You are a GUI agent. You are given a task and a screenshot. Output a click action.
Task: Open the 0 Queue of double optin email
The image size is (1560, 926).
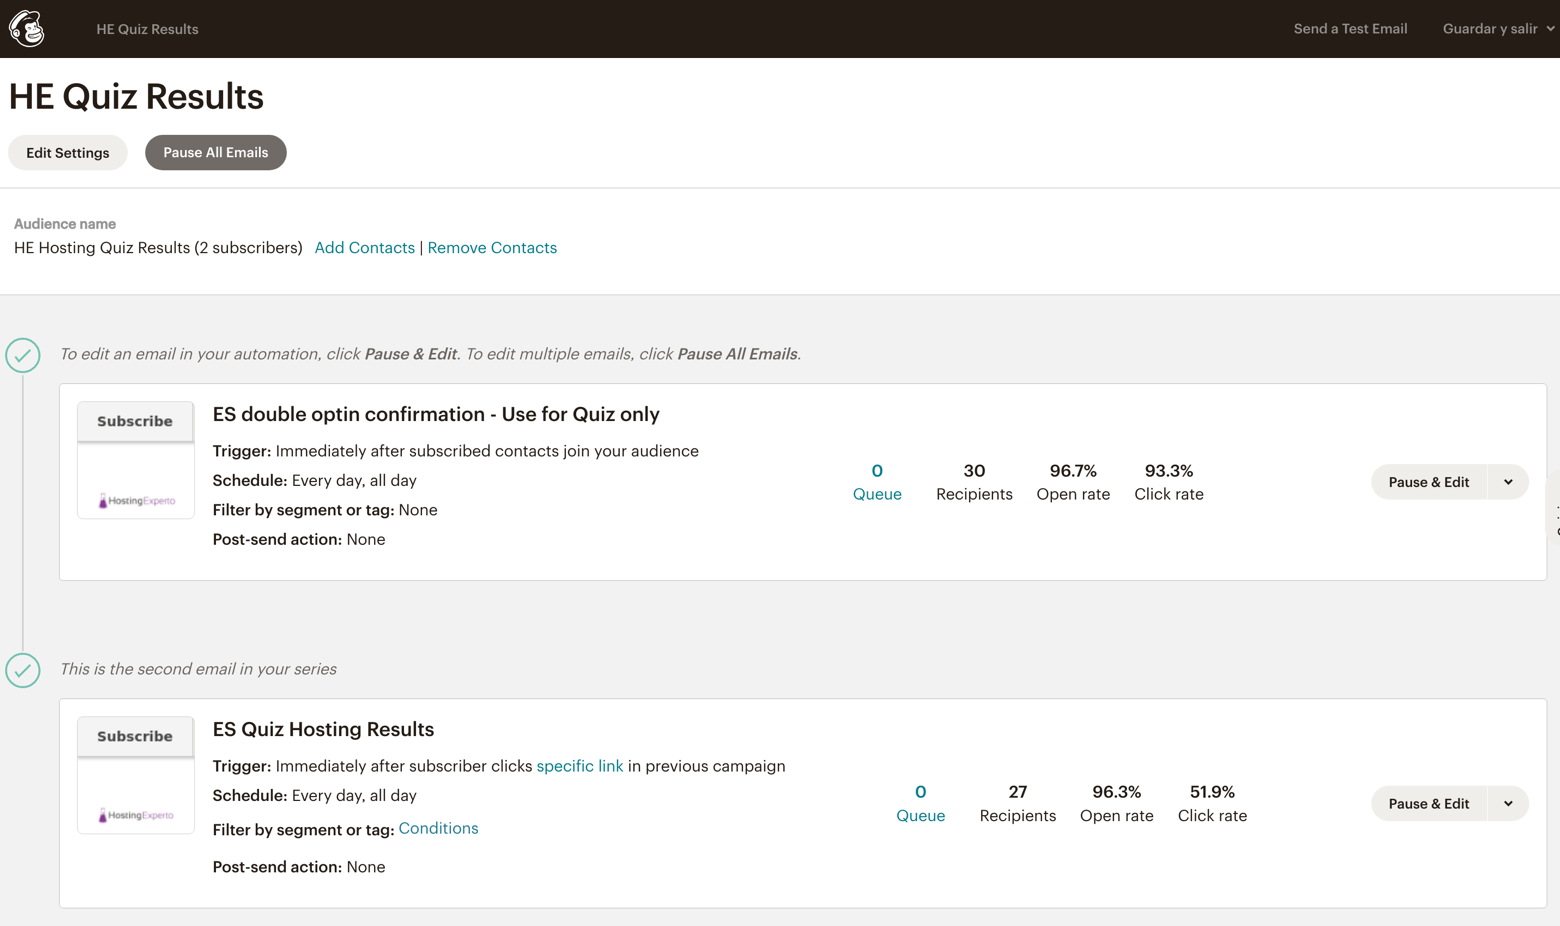coord(877,482)
